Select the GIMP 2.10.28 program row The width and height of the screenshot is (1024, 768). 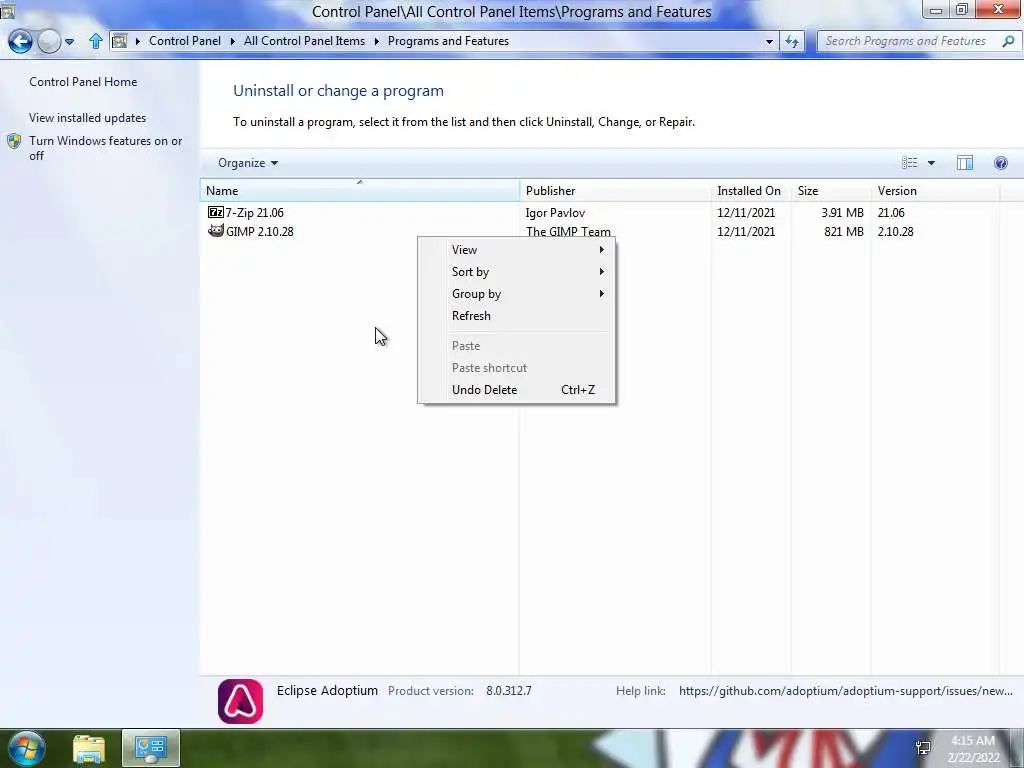point(601,231)
